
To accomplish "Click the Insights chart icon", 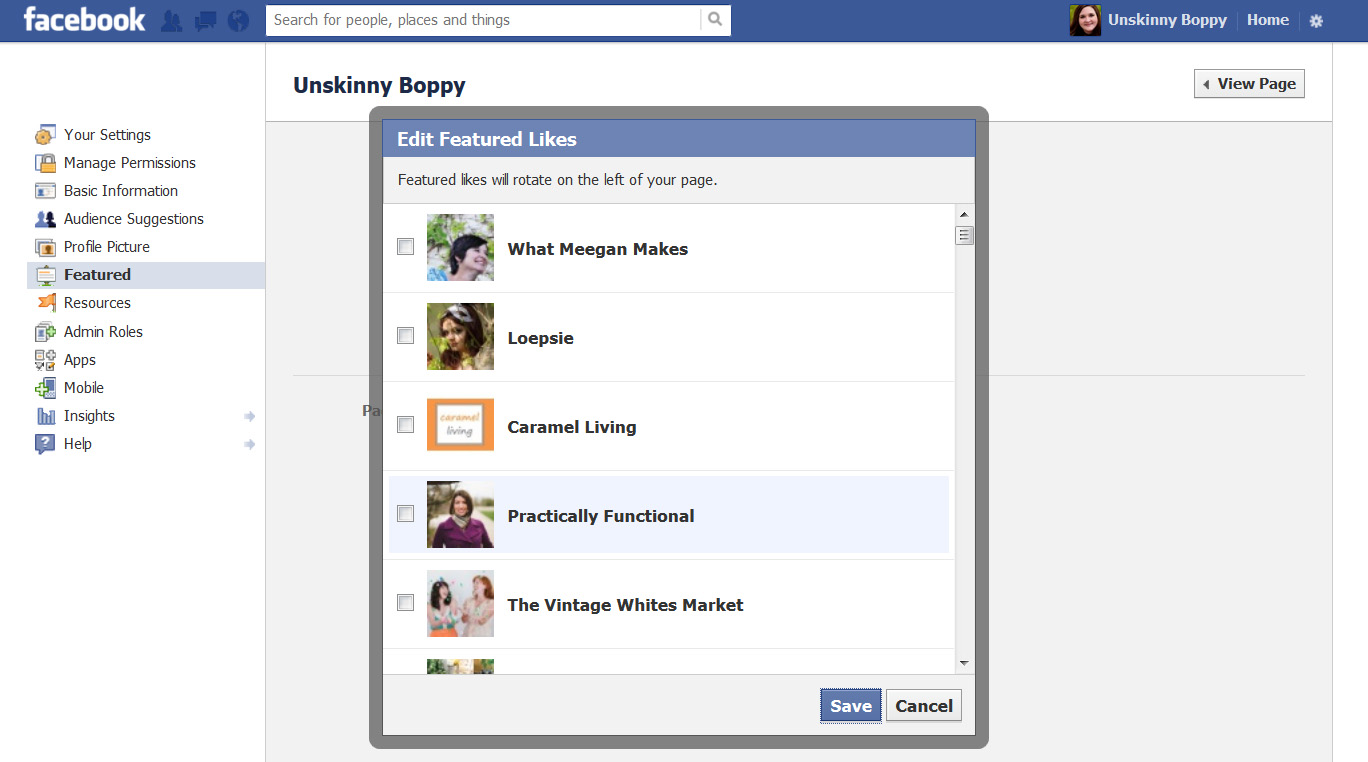I will 45,416.
